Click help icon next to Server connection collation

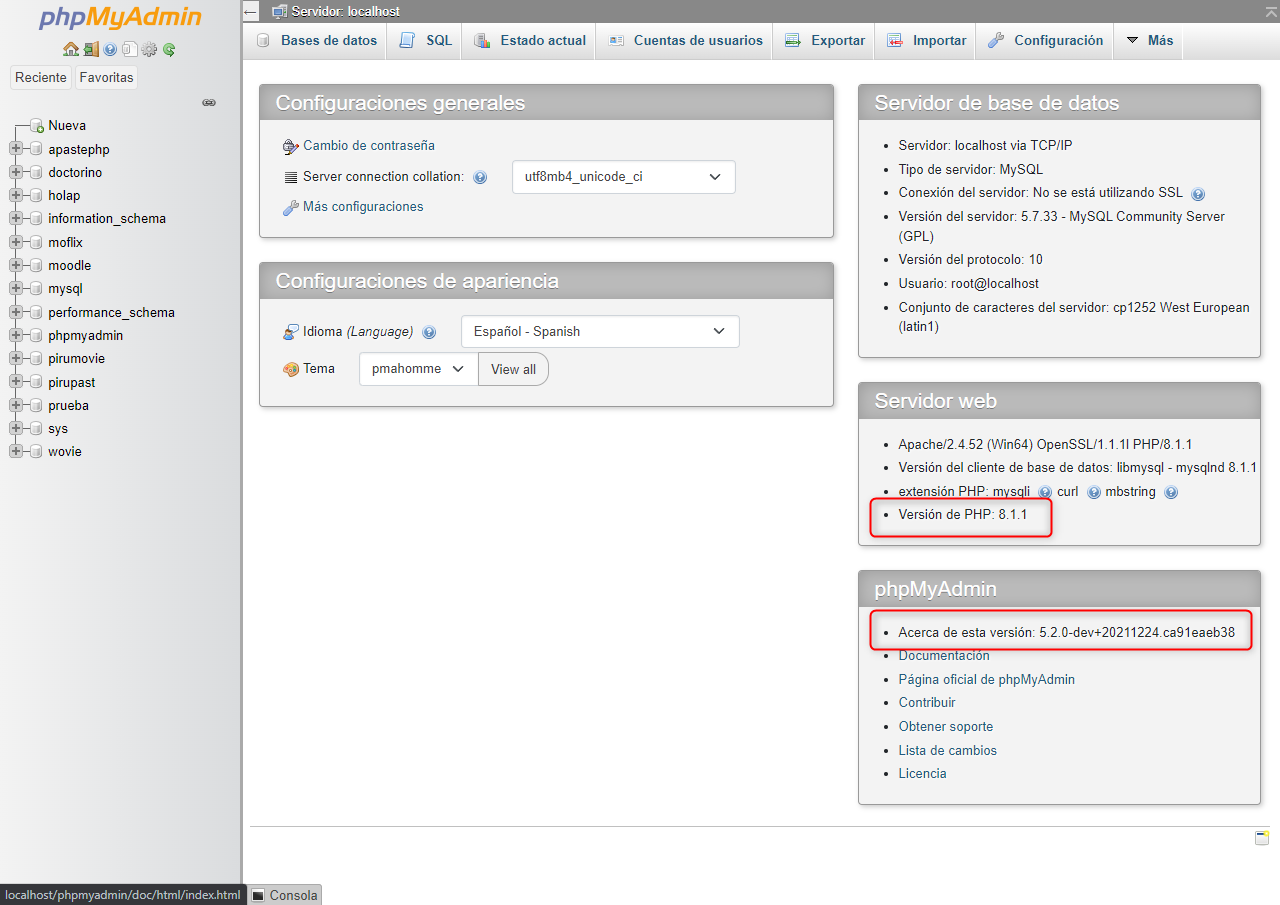point(480,177)
